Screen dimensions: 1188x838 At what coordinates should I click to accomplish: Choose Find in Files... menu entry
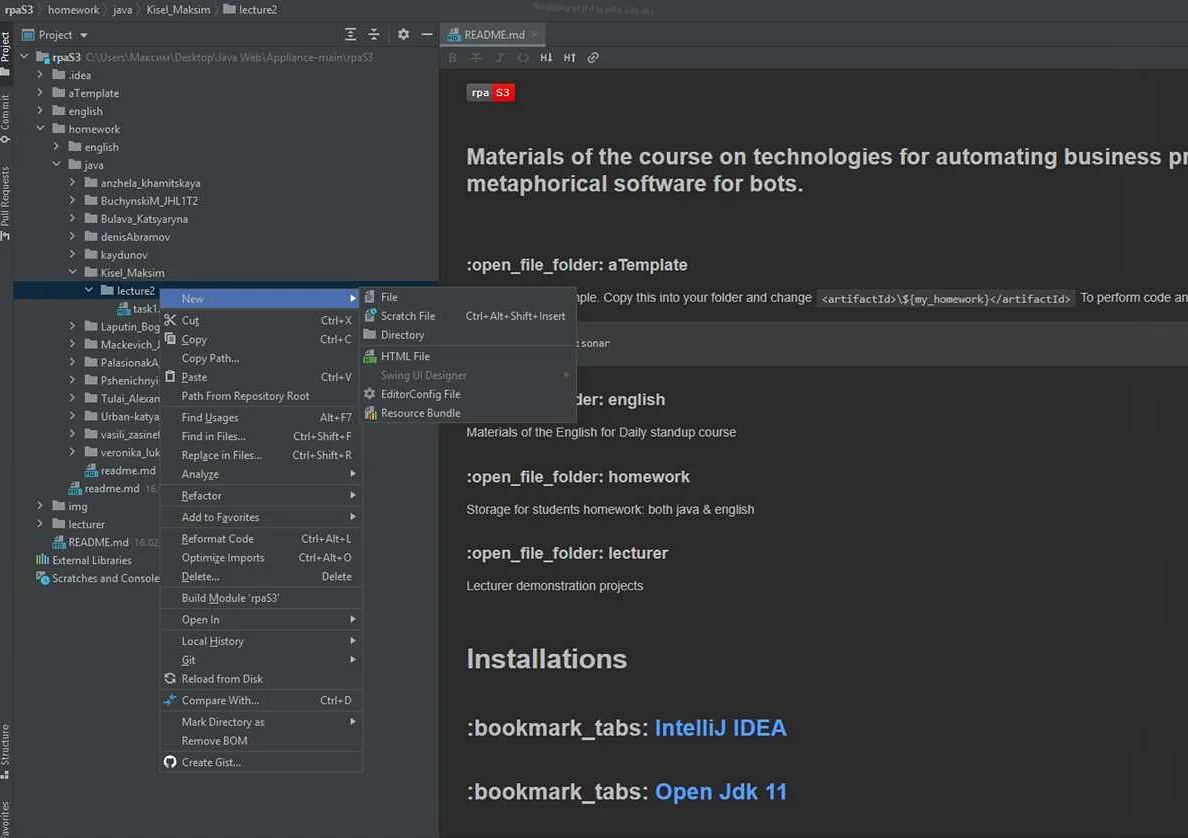coord(261,436)
